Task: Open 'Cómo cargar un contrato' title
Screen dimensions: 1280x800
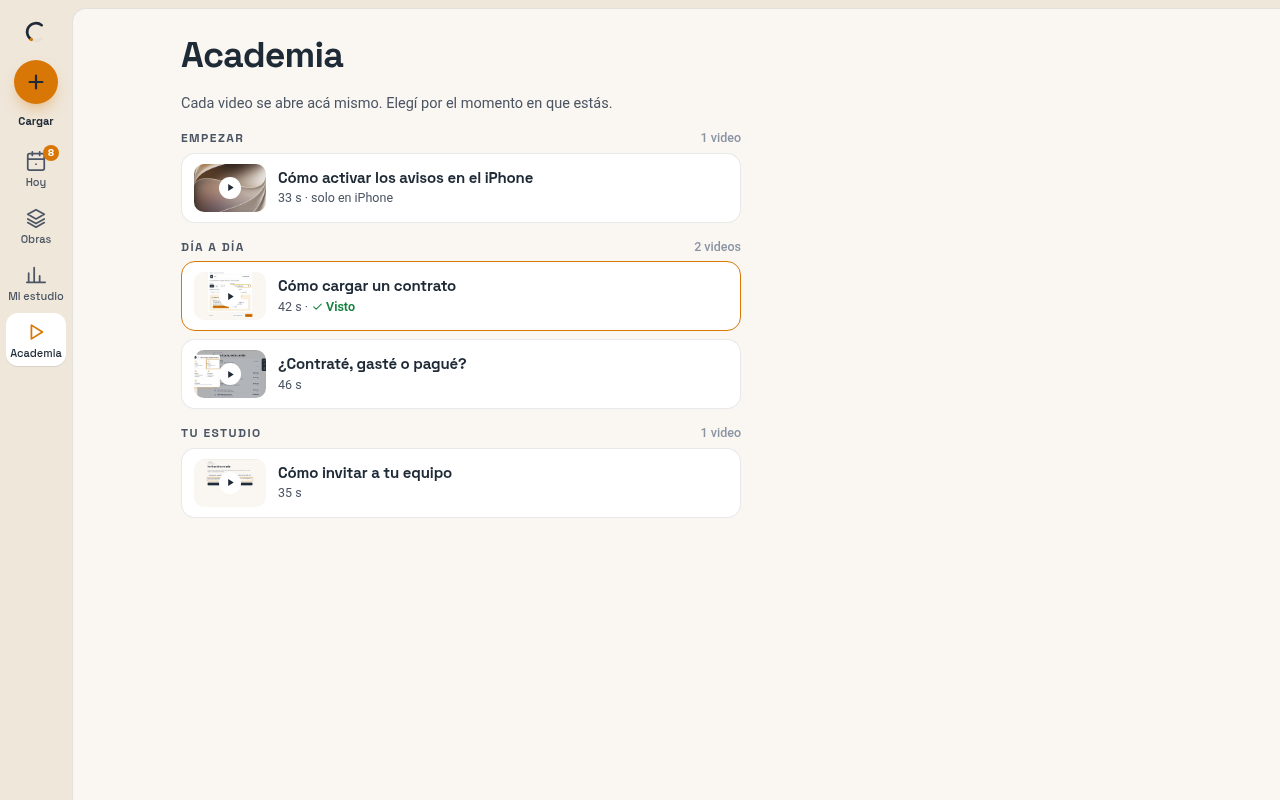Action: [x=367, y=286]
